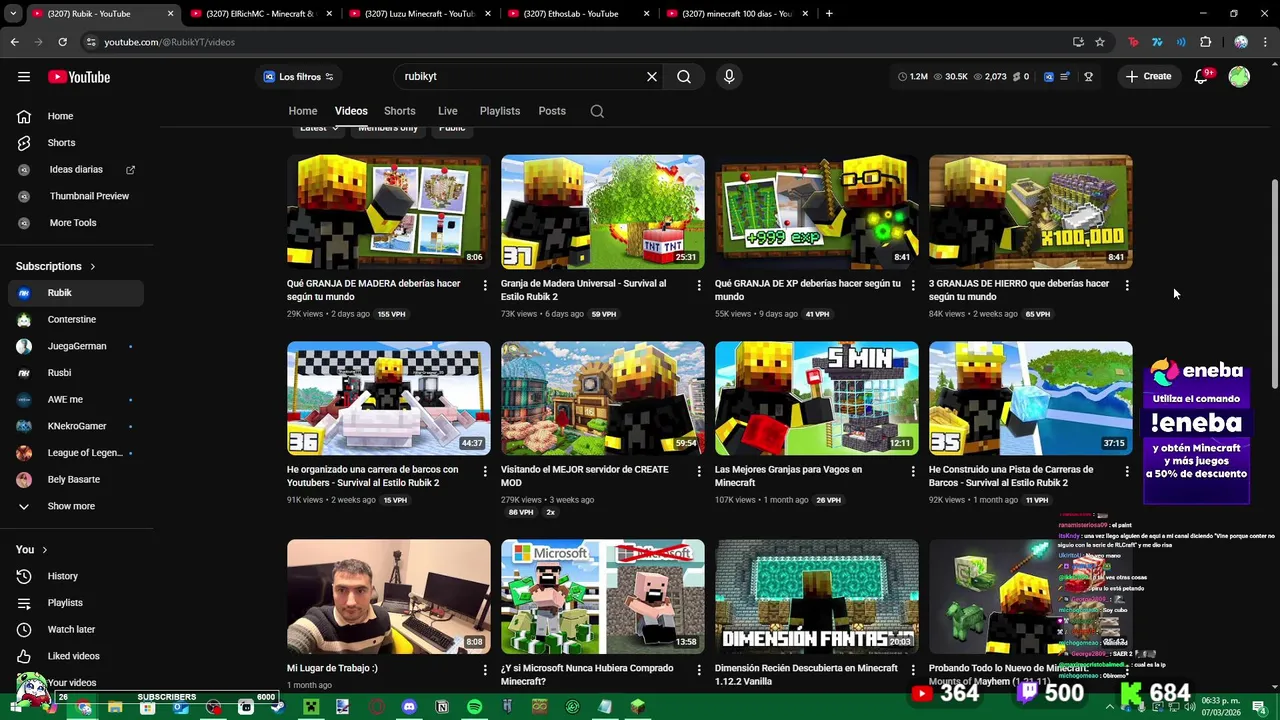Open the browser extensions puzzle icon
This screenshot has height=720, width=1280.
coord(1205,42)
